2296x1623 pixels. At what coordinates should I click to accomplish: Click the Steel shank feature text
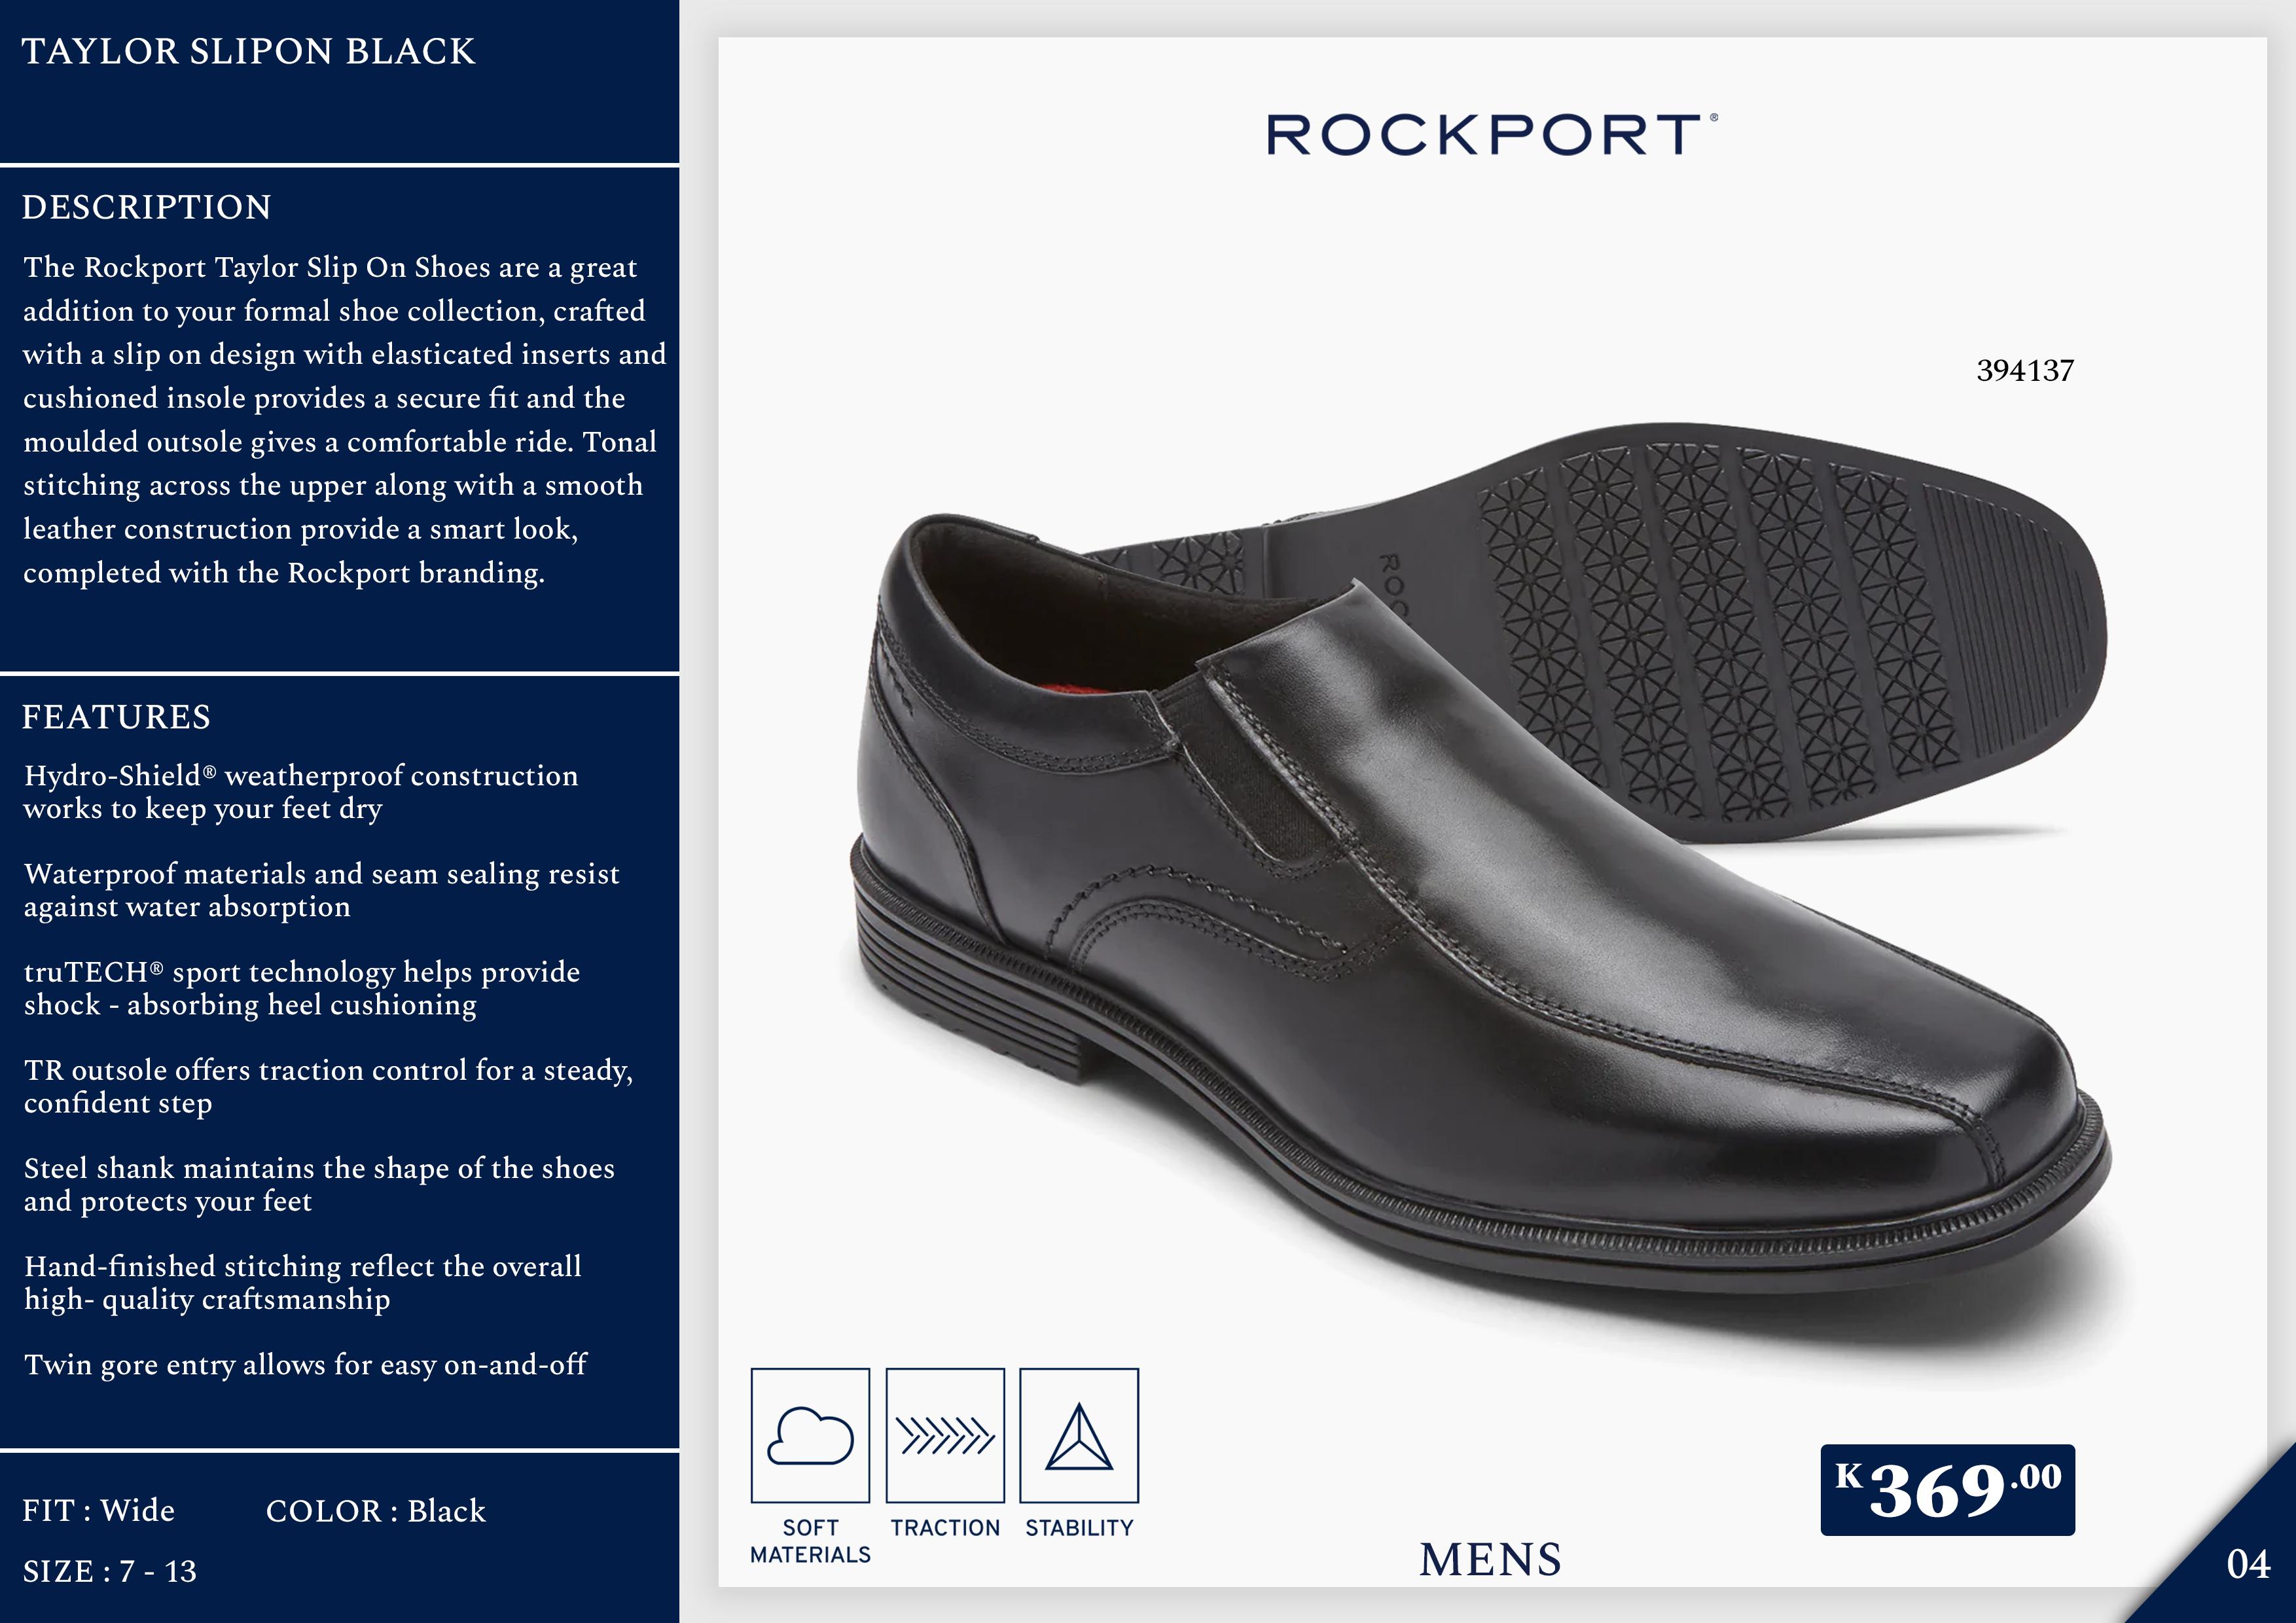(x=319, y=1184)
